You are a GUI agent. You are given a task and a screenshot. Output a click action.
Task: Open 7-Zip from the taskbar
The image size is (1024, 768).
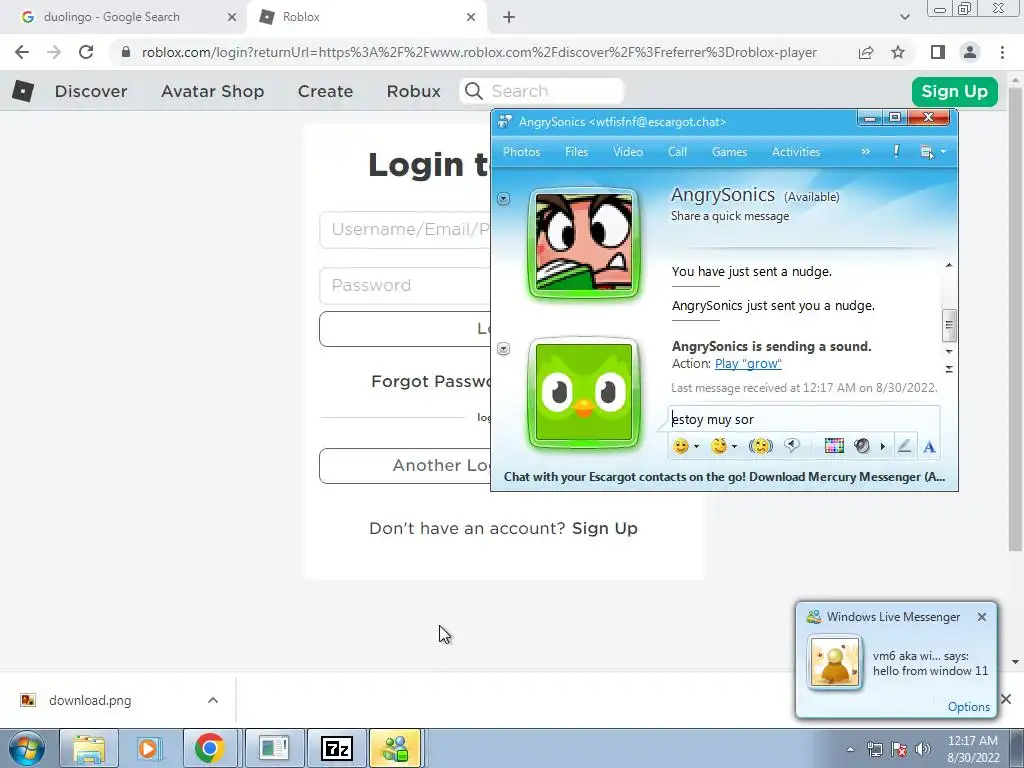[x=337, y=748]
